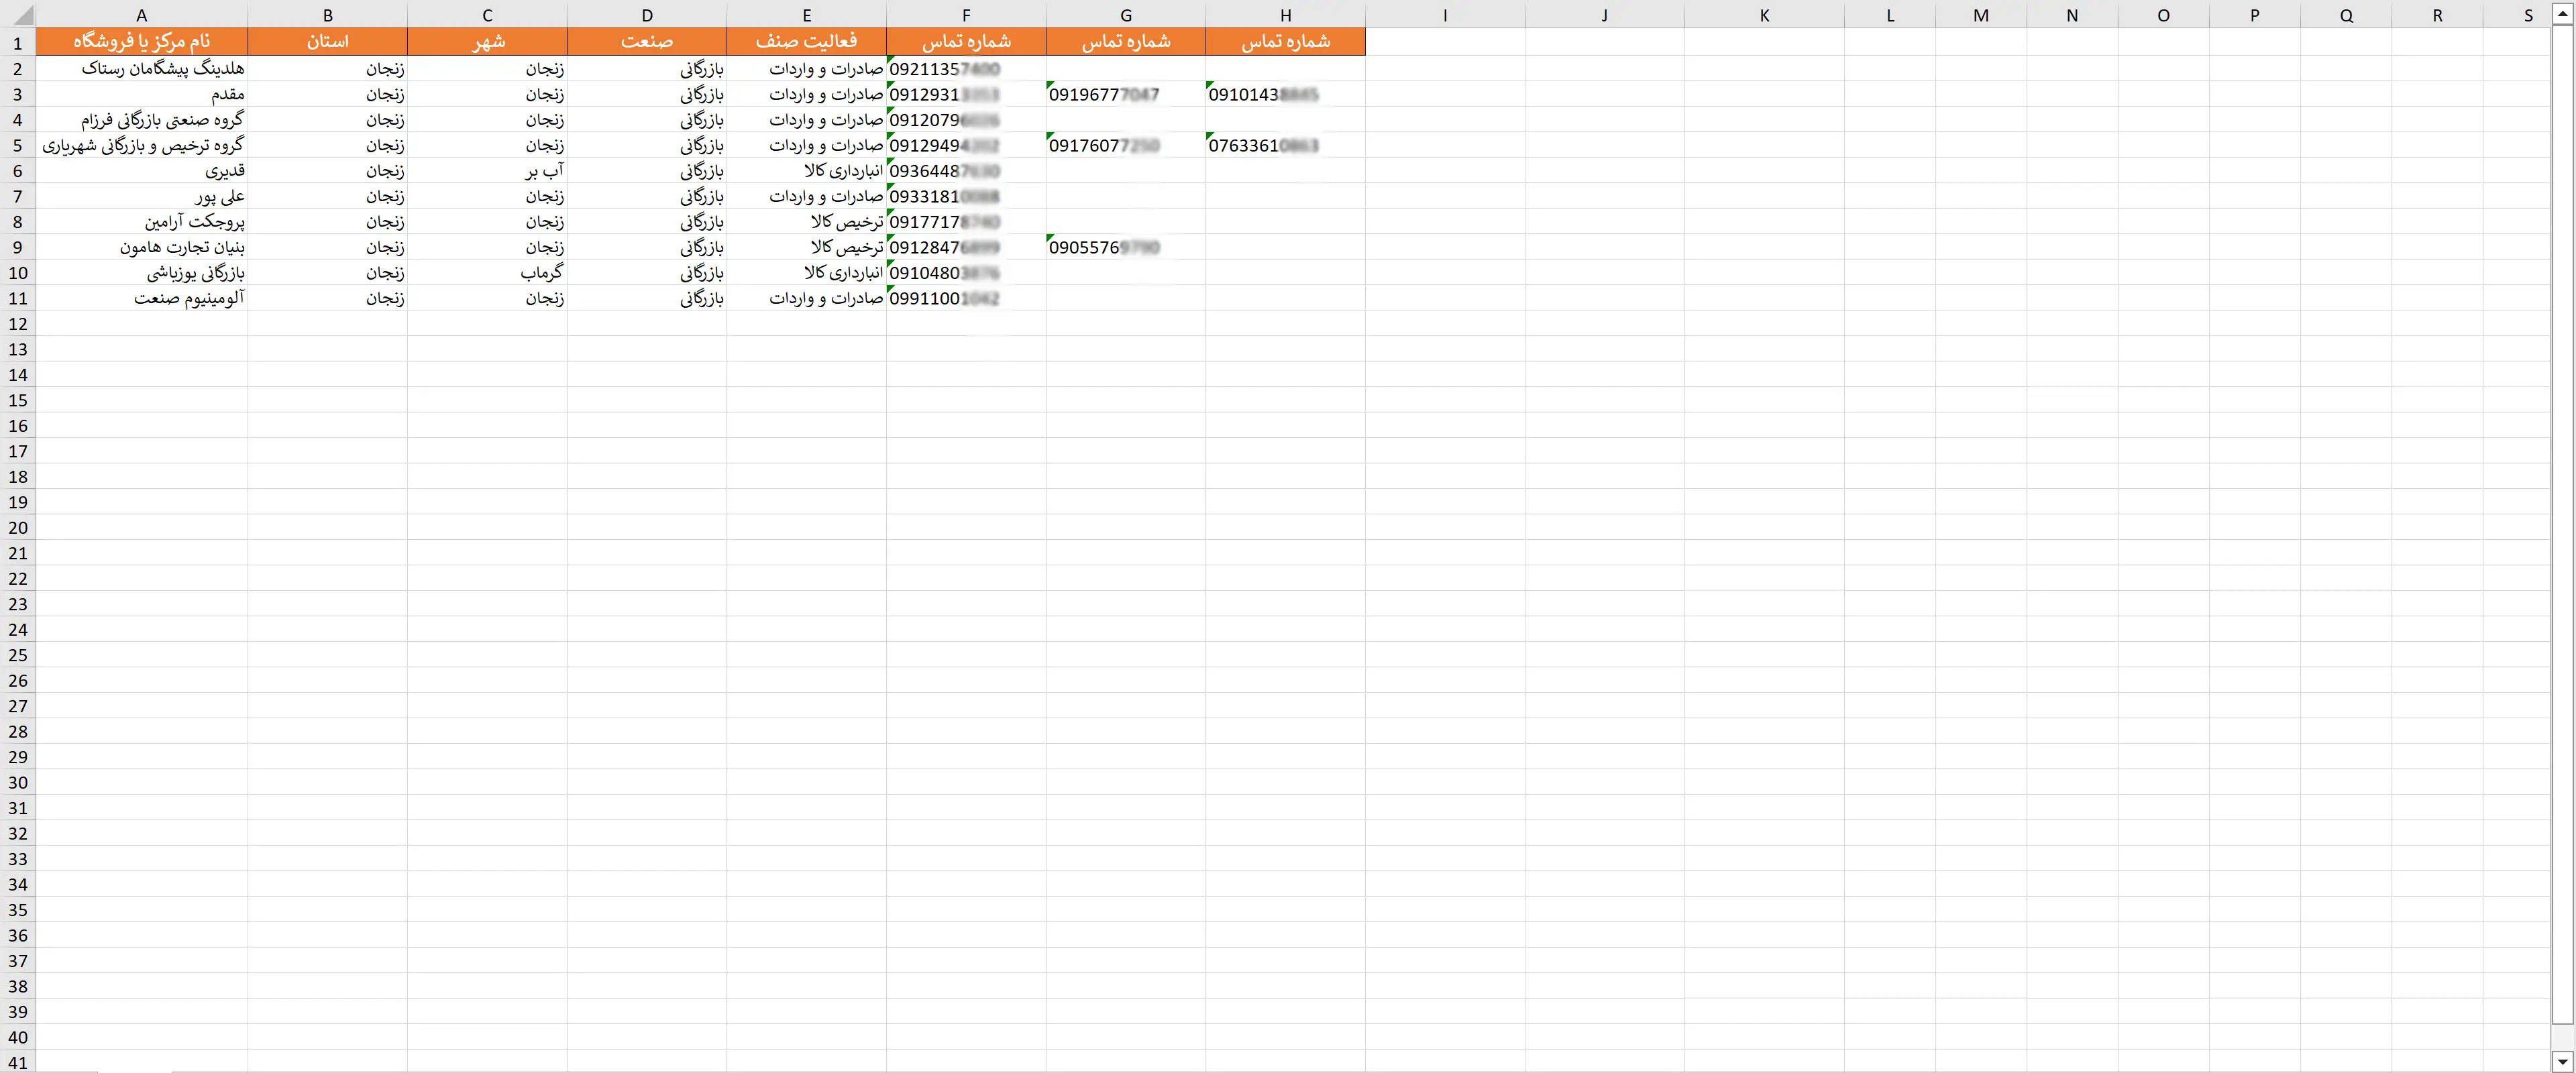
Task: Select phone cell starting 0912949
Action: click(966, 145)
